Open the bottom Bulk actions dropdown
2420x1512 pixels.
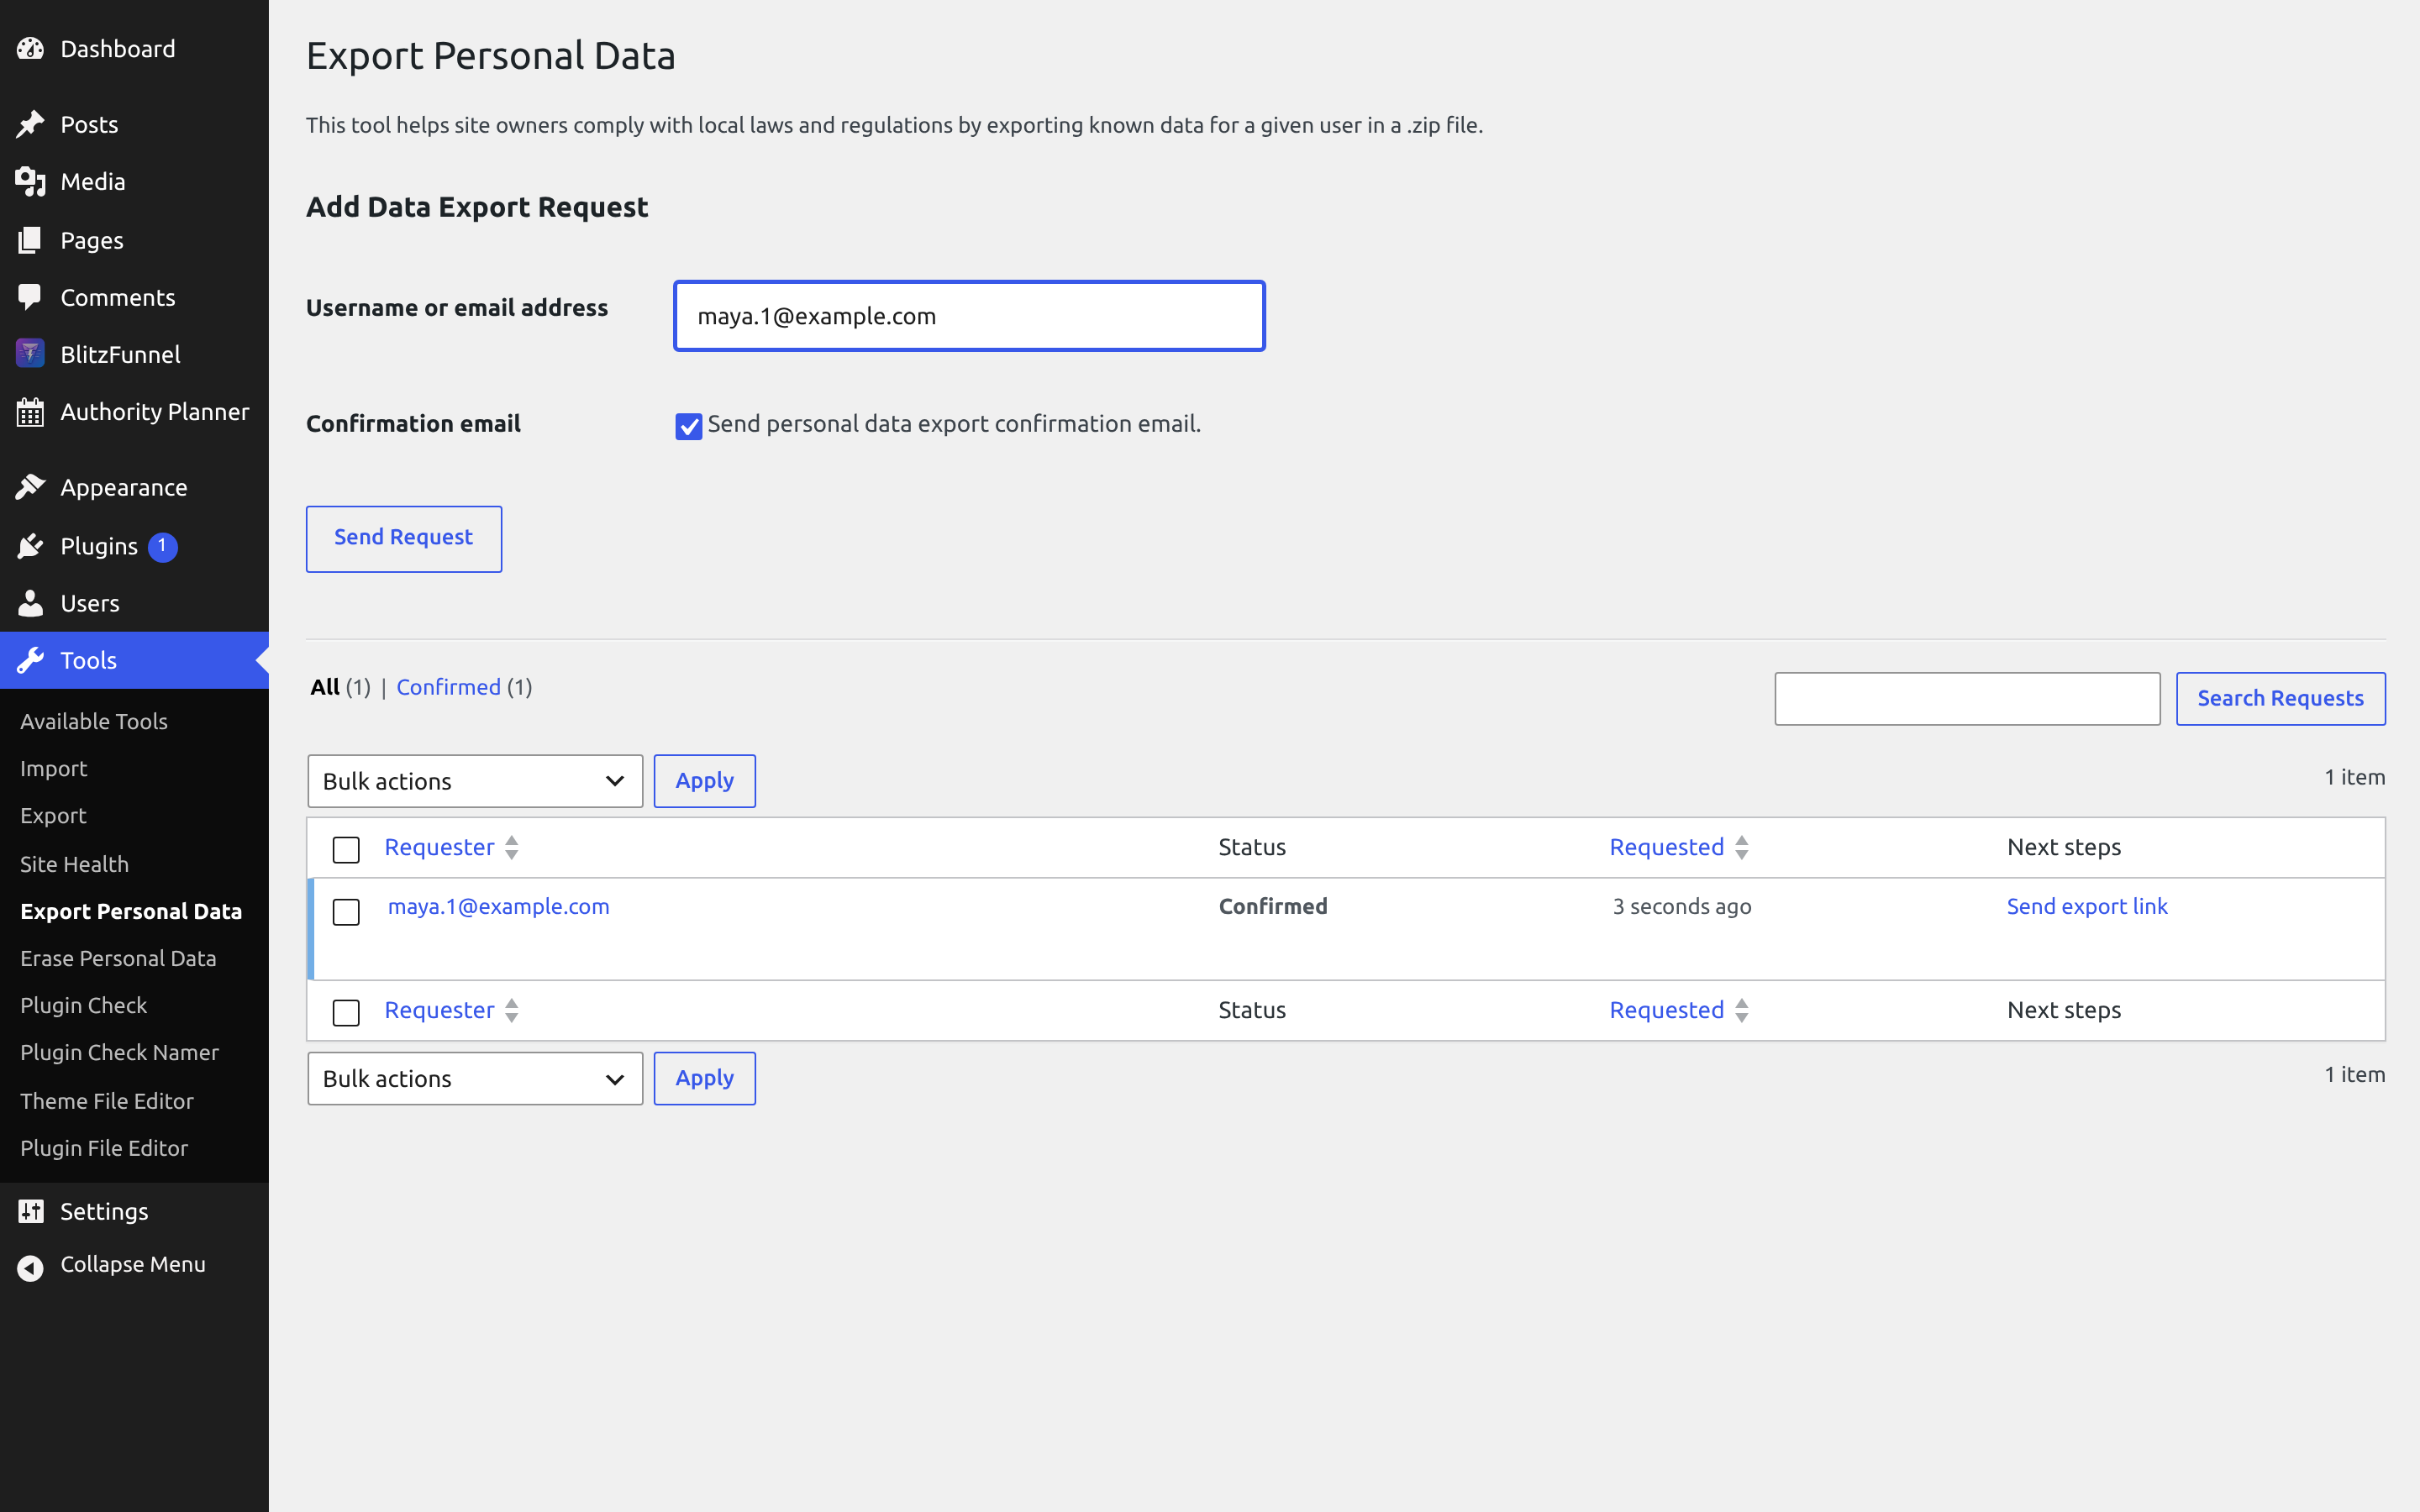click(x=475, y=1078)
